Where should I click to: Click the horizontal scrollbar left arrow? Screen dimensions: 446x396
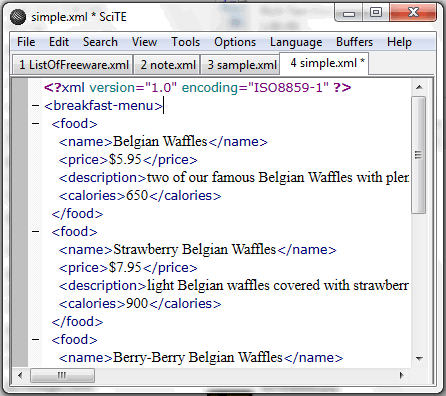tap(20, 375)
